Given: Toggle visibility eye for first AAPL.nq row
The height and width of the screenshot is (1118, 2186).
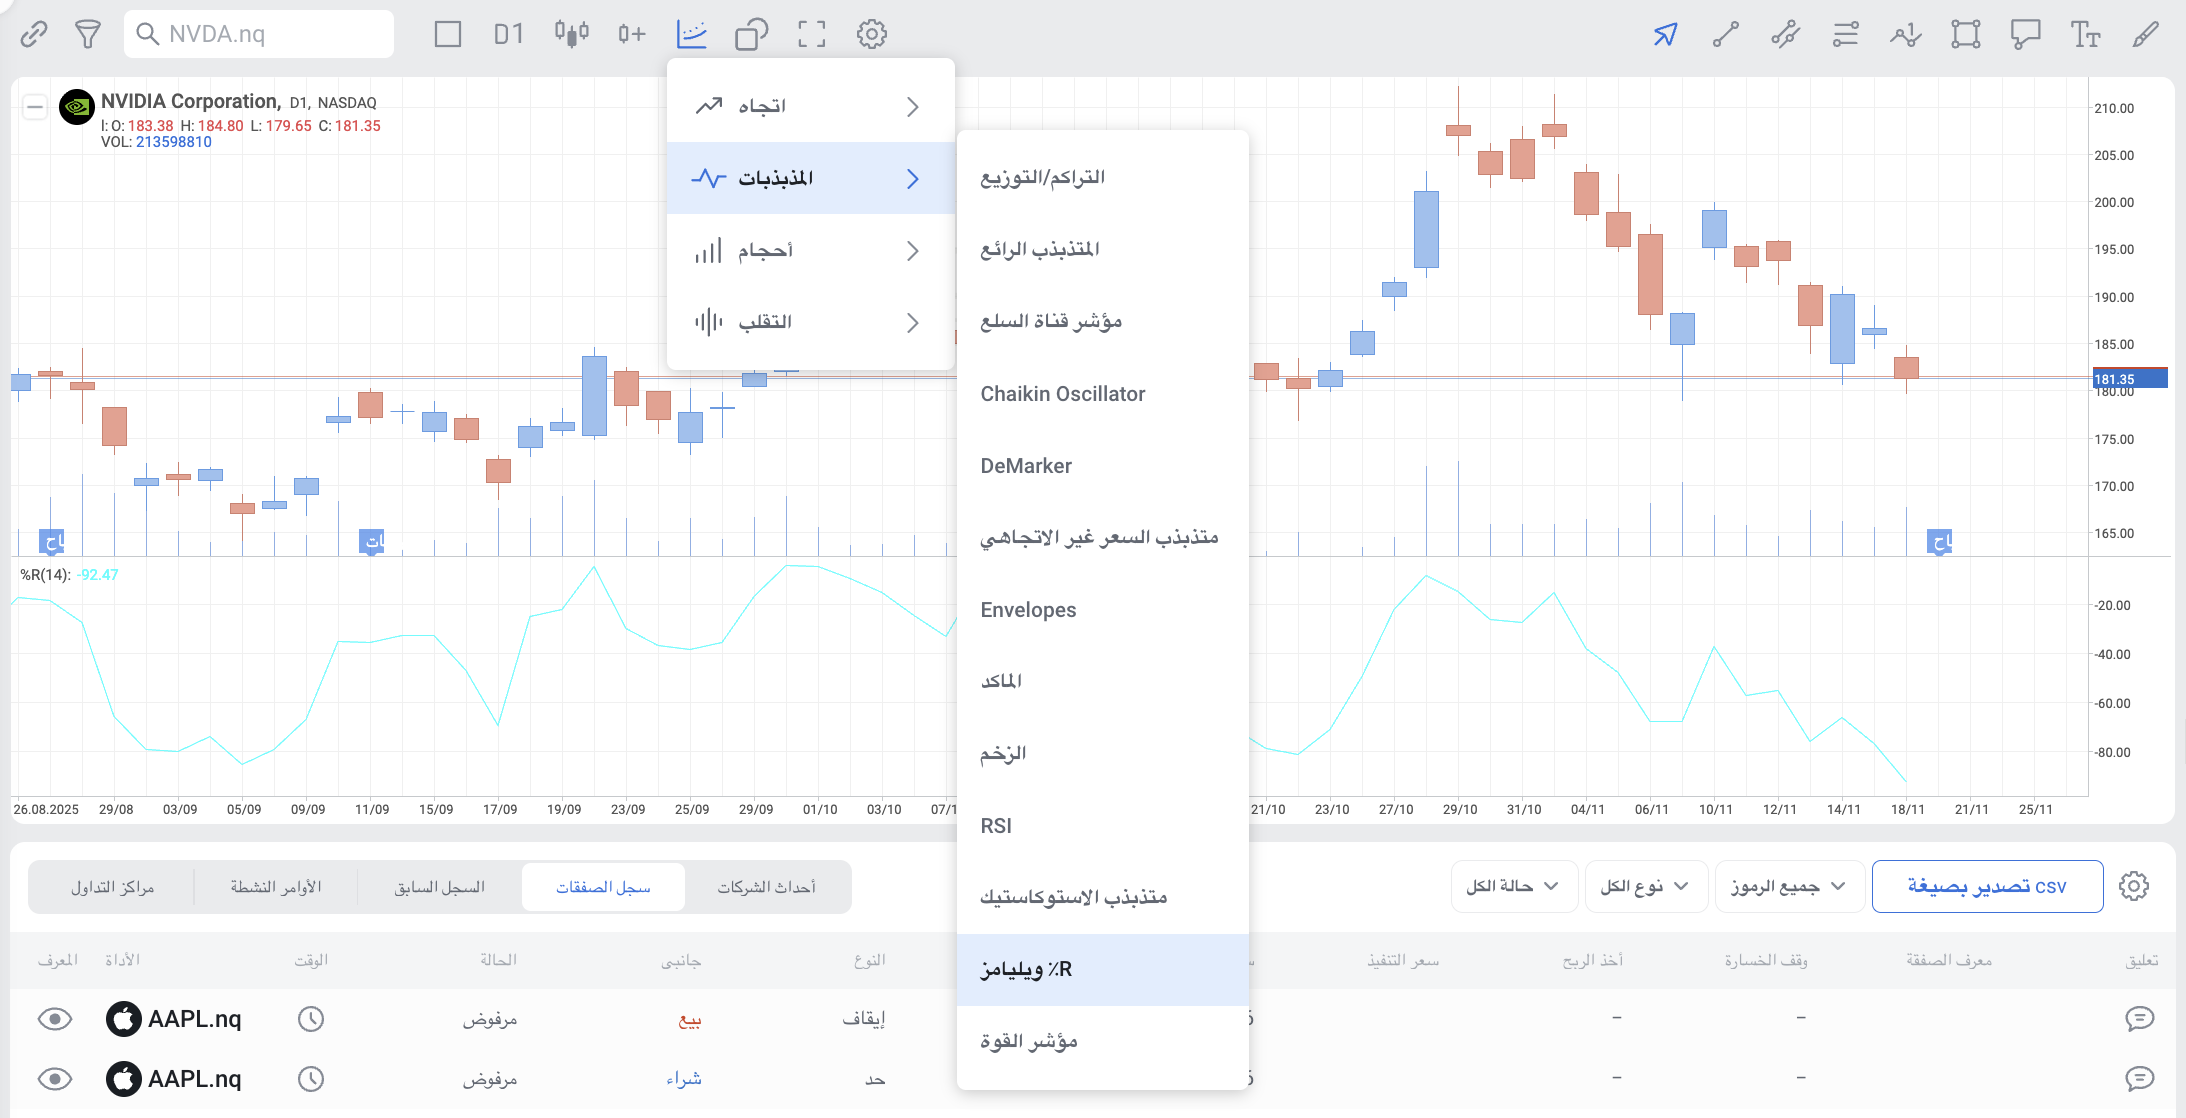Looking at the screenshot, I should click(55, 1019).
